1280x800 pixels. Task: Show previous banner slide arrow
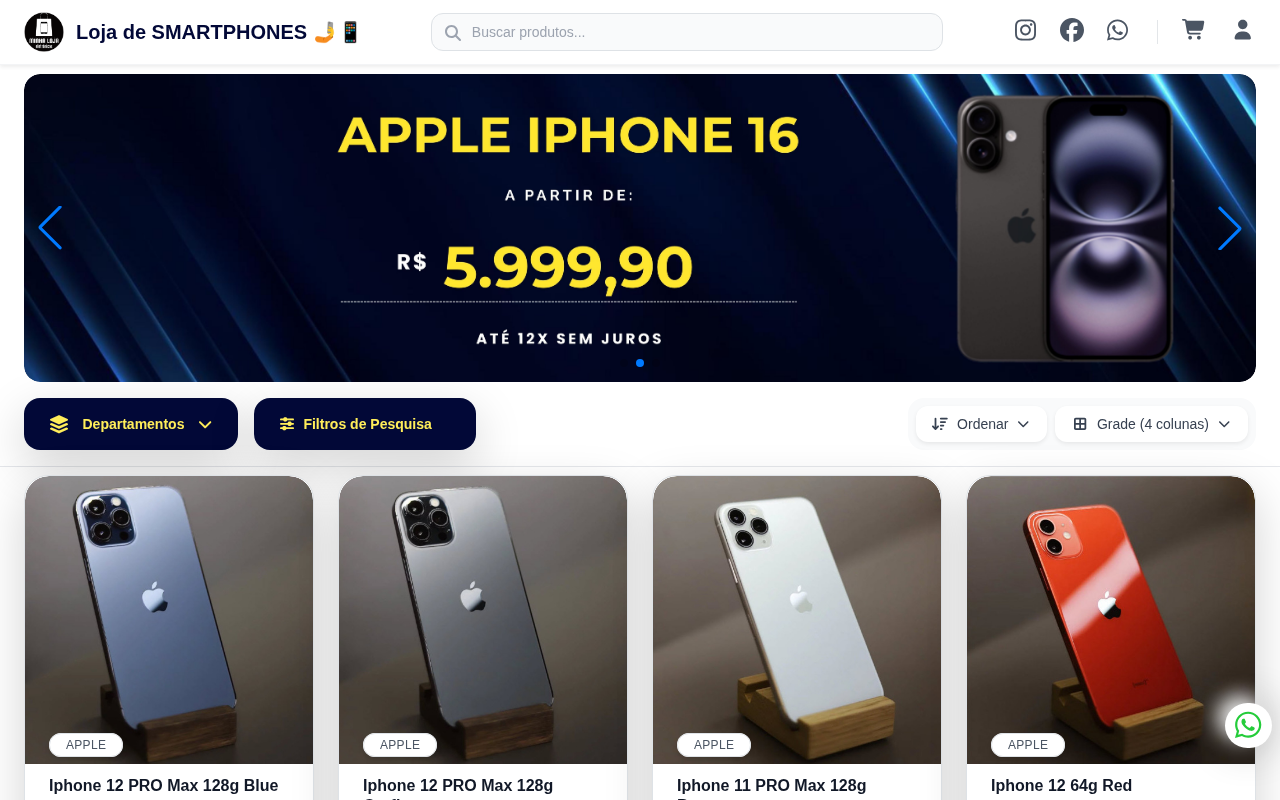pos(50,228)
